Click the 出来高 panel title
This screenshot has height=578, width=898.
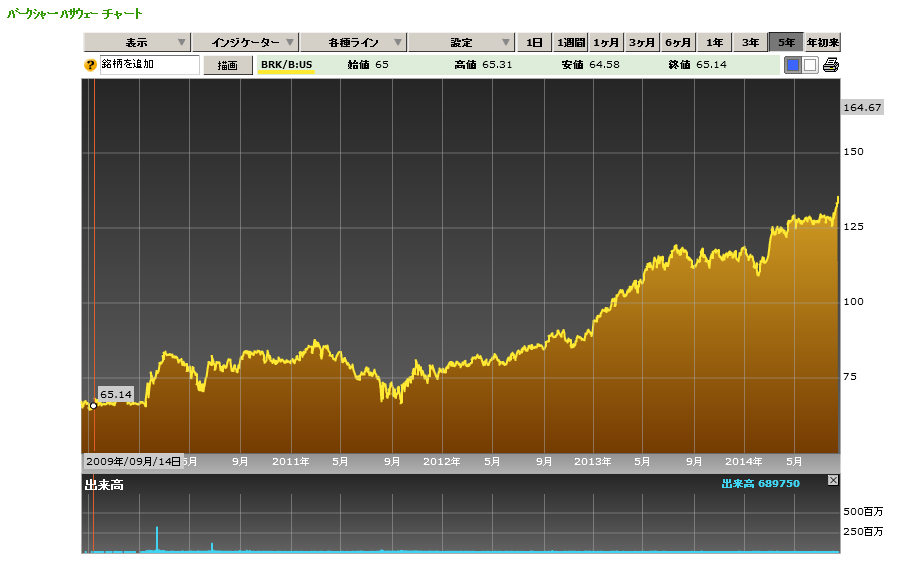pos(104,485)
